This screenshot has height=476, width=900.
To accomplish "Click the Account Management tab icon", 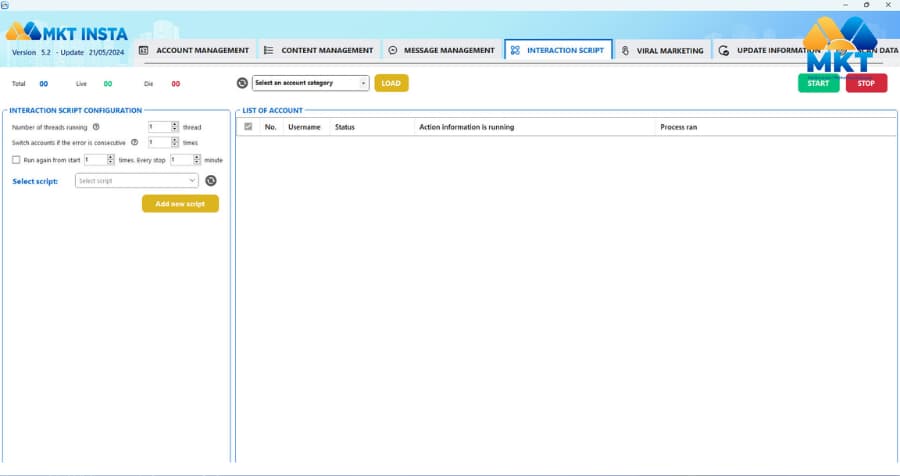I will point(143,51).
